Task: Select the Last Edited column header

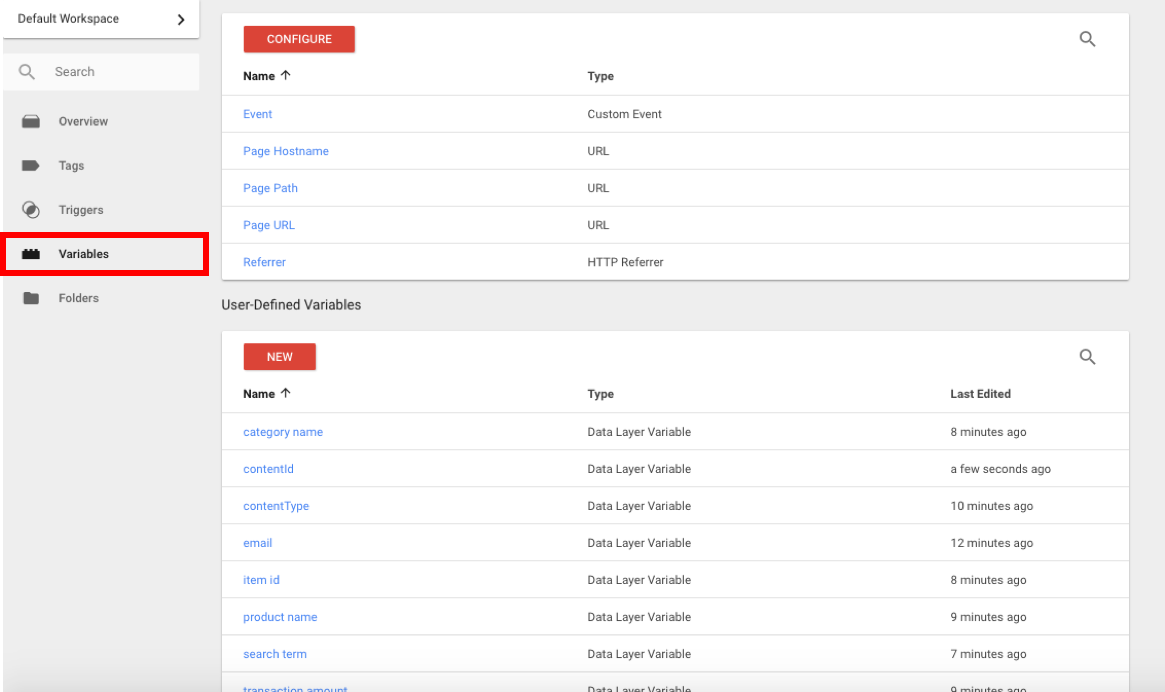Action: (980, 394)
